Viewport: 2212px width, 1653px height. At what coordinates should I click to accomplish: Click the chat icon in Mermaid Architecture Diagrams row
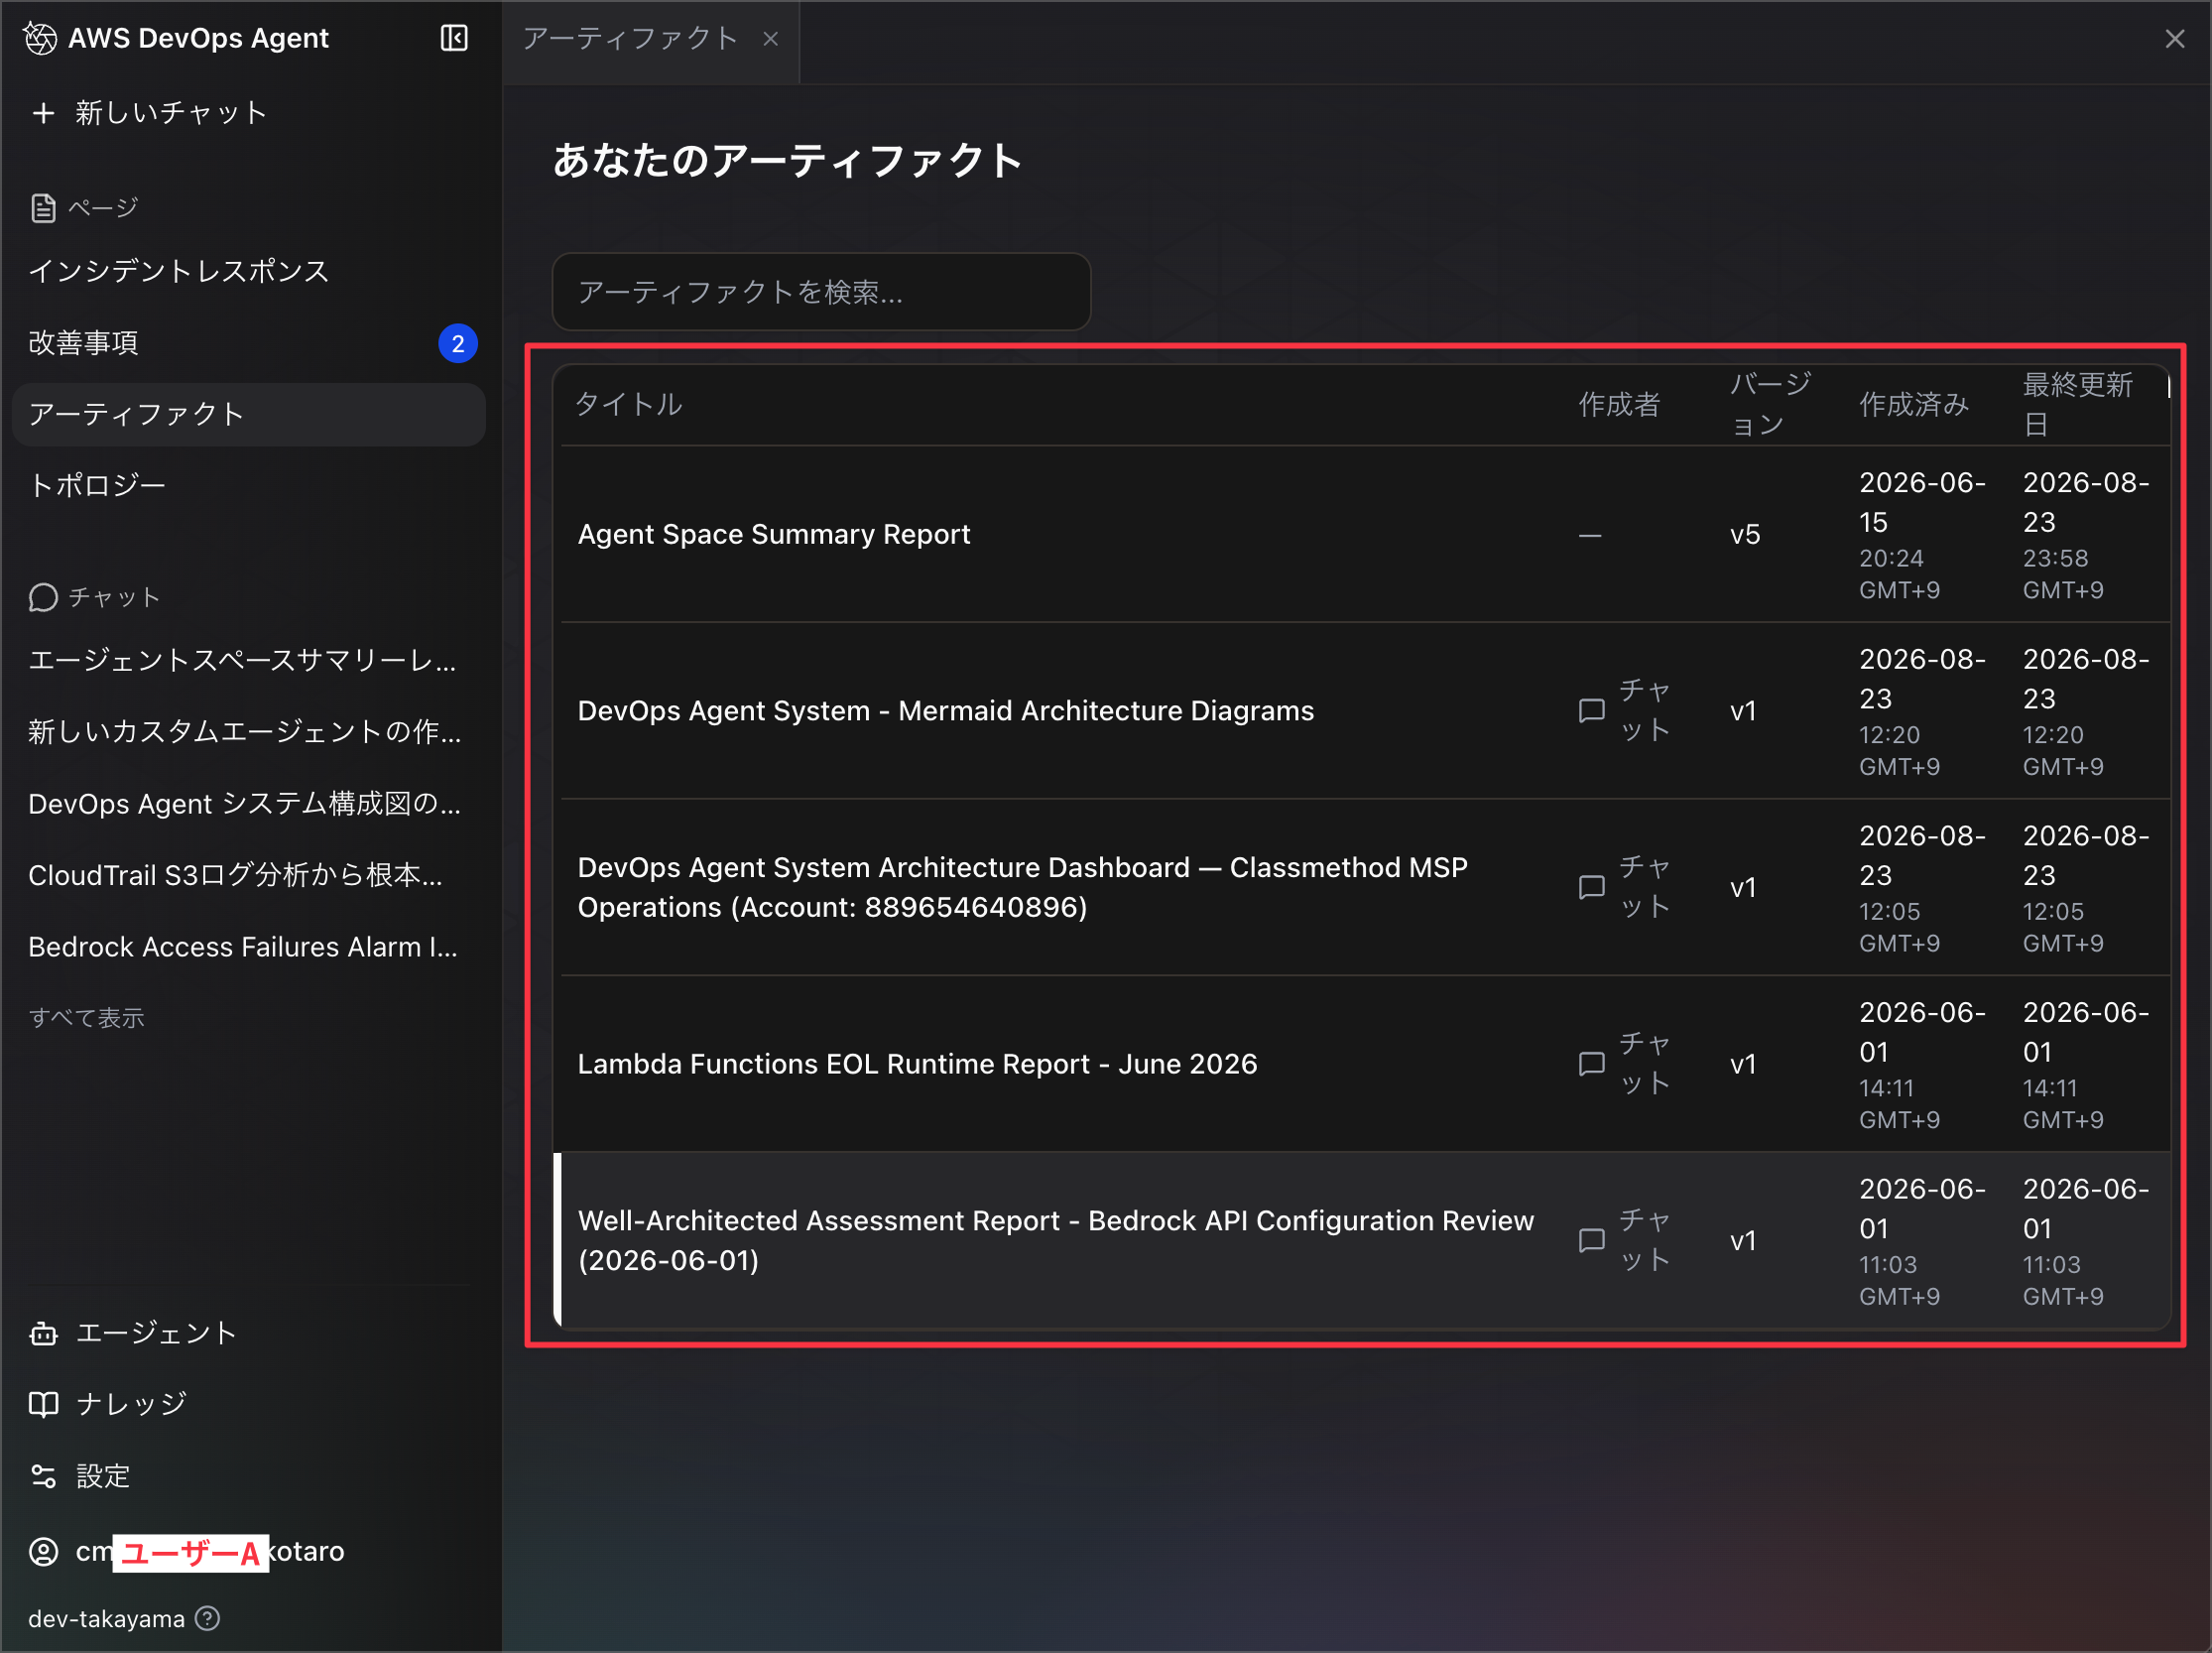[1591, 711]
